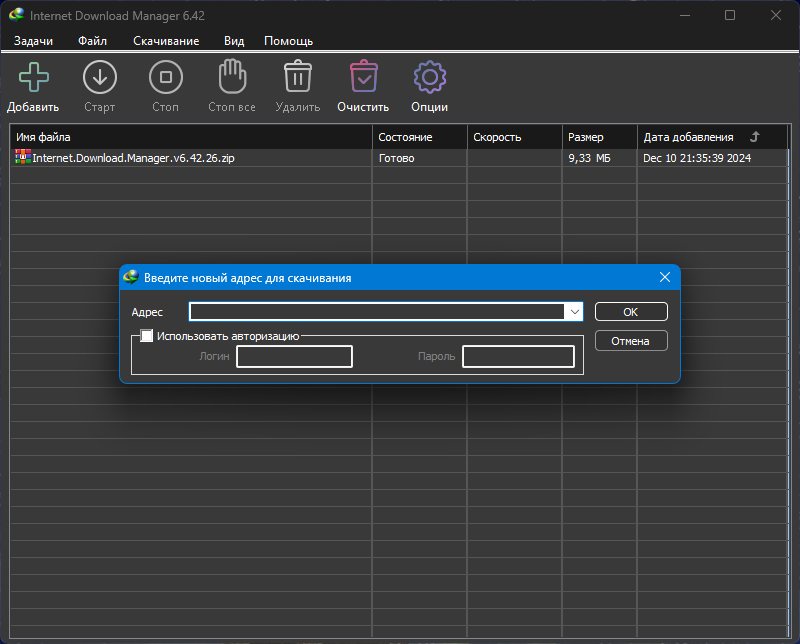
Task: Open the Скачивание menu
Action: click(x=166, y=41)
